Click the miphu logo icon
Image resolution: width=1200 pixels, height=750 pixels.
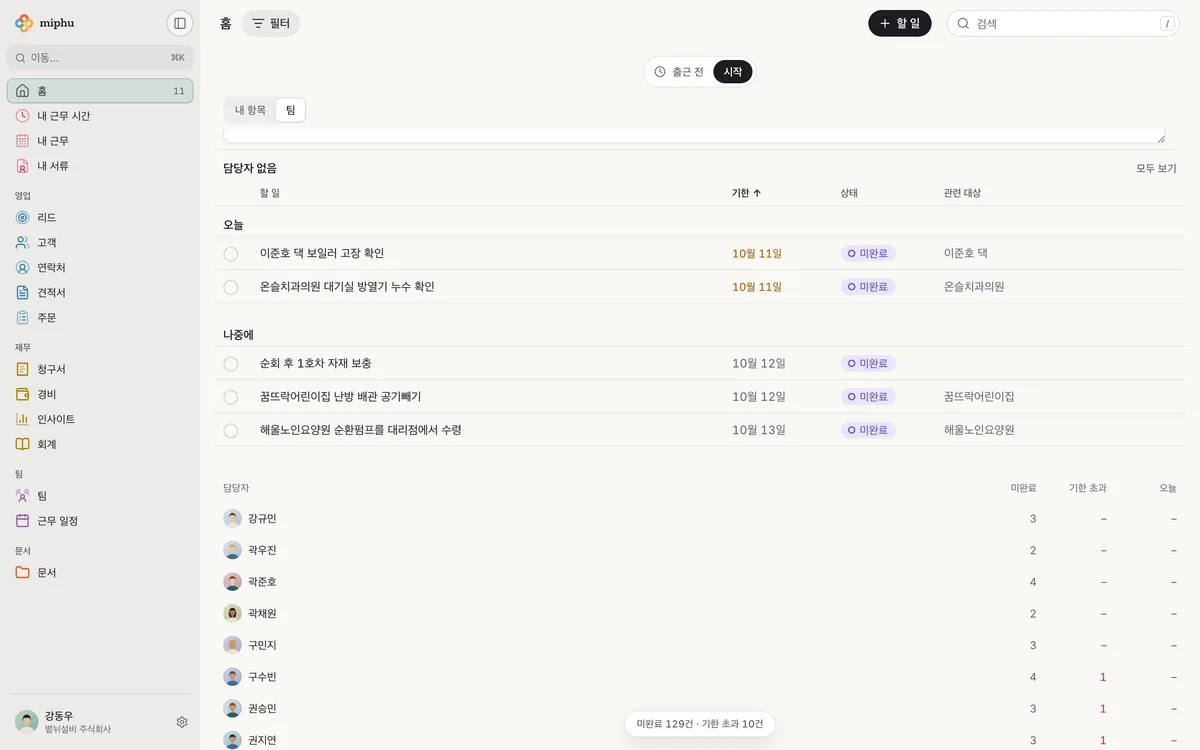tap(24, 23)
